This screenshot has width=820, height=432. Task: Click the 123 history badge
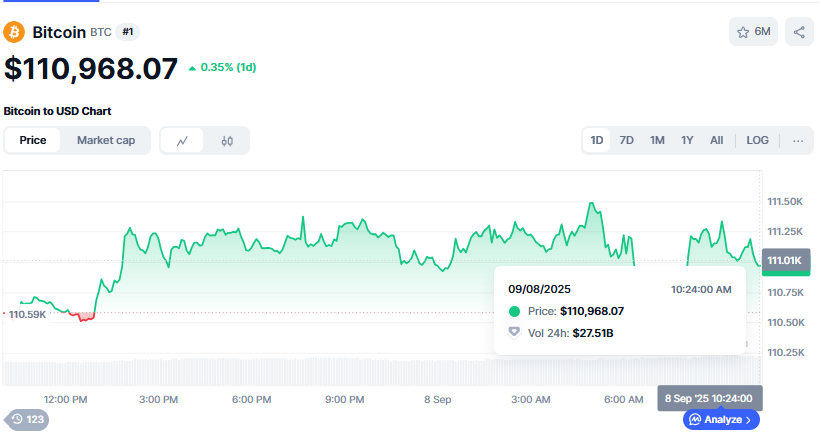[28, 419]
